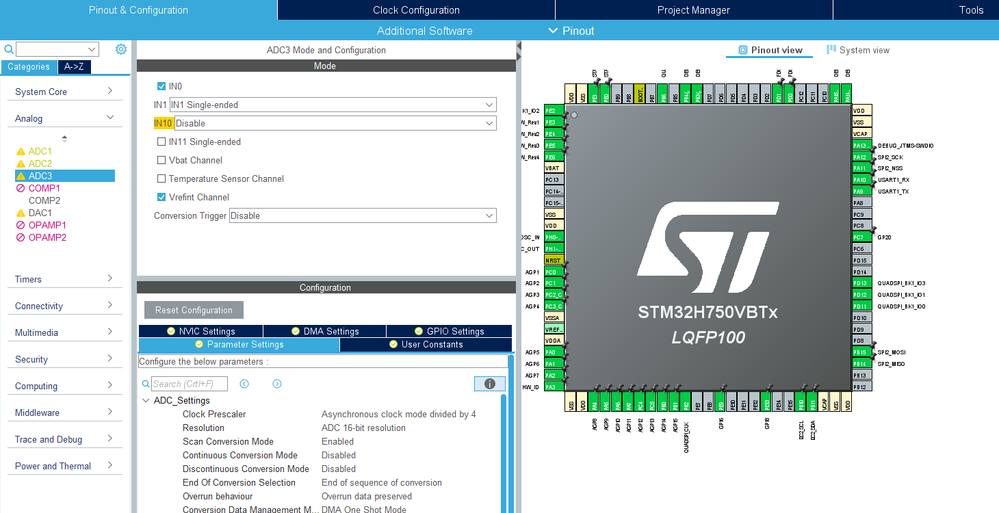The image size is (999, 513).
Task: Click the settings gear icon in categories panel
Action: click(121, 50)
